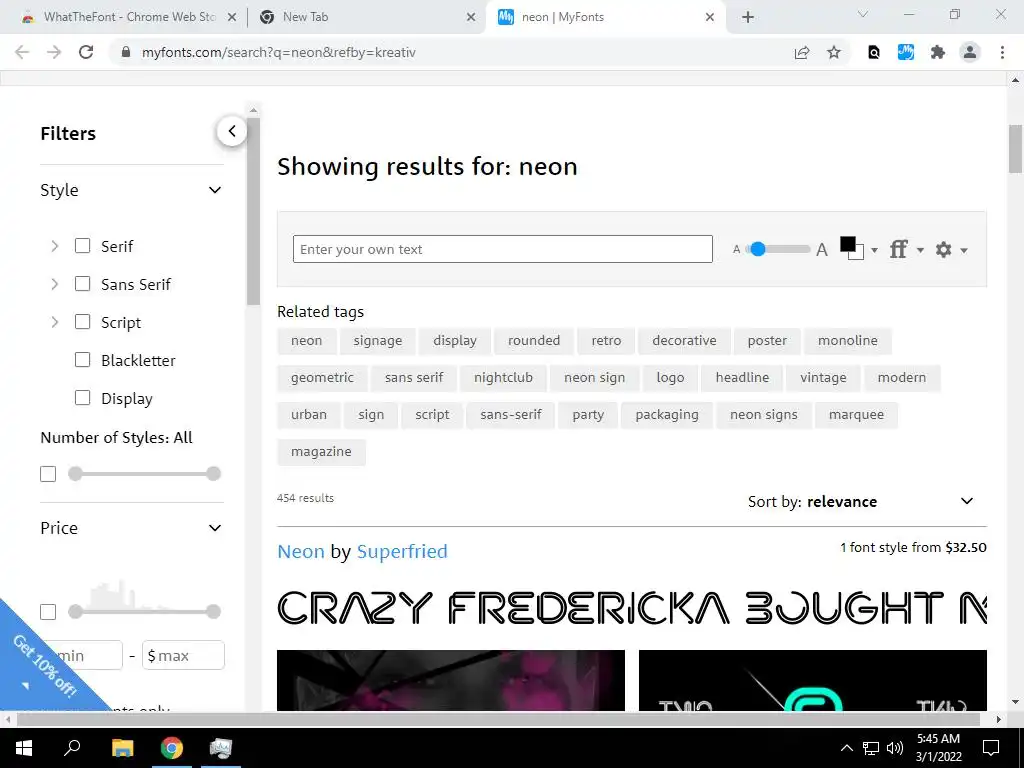This screenshot has height=768, width=1024.
Task: Click the font size slider handle
Action: pyautogui.click(x=758, y=249)
